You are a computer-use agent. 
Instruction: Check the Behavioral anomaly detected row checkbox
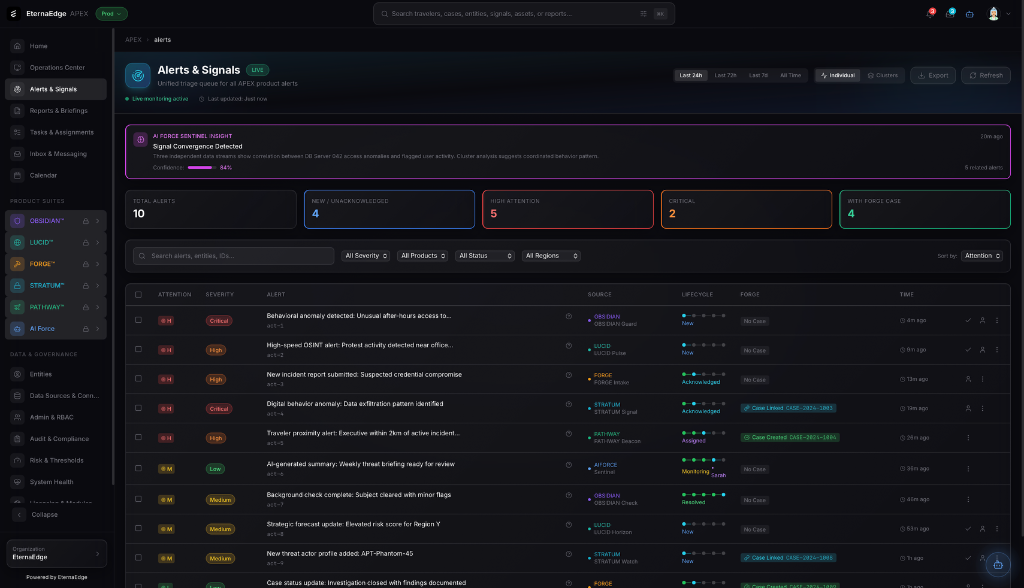(138, 320)
